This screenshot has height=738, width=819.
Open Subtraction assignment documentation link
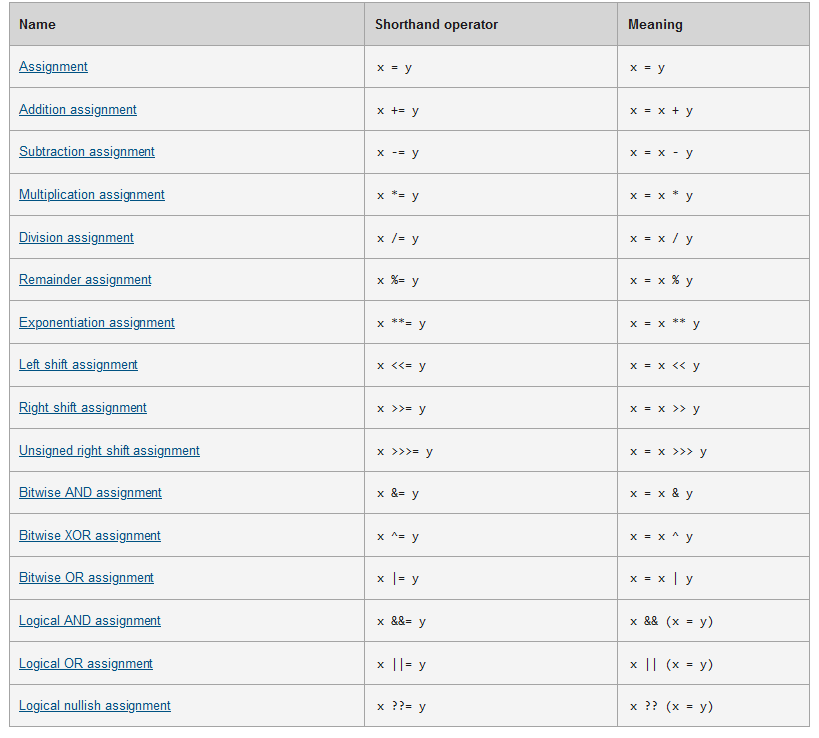pyautogui.click(x=87, y=152)
